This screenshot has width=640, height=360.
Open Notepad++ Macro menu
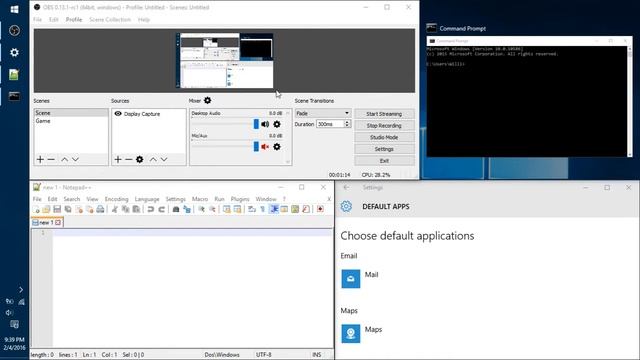pyautogui.click(x=200, y=199)
